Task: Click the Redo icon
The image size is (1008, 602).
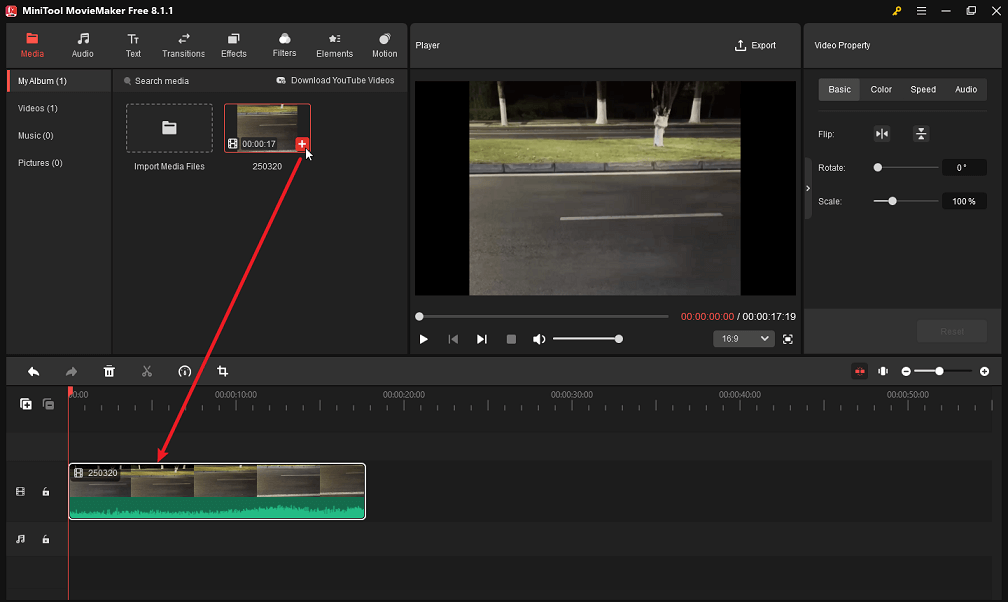Action: (71, 371)
